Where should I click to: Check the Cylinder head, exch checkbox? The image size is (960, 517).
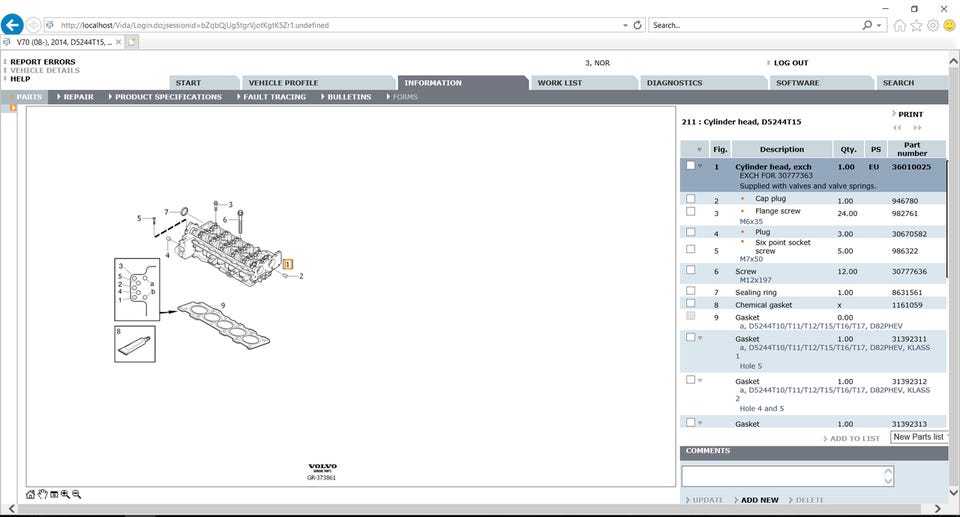point(691,165)
